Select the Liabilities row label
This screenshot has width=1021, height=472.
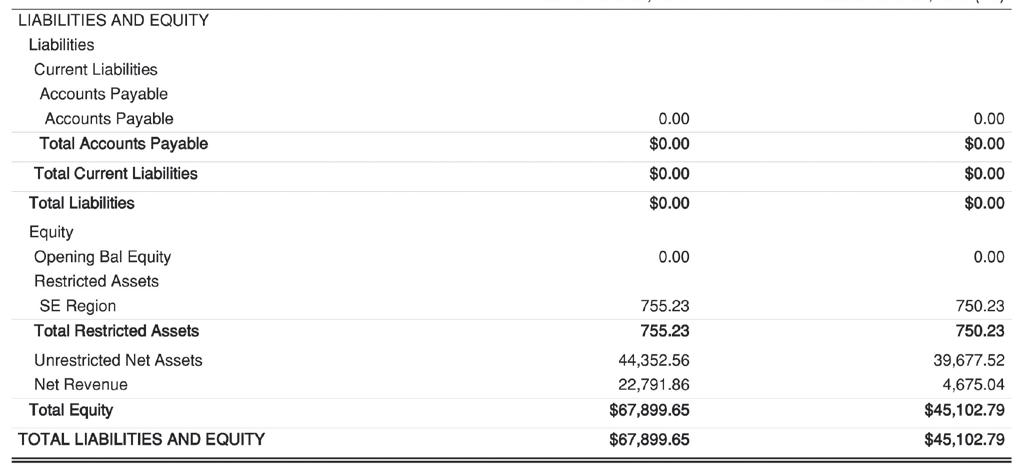coord(61,45)
